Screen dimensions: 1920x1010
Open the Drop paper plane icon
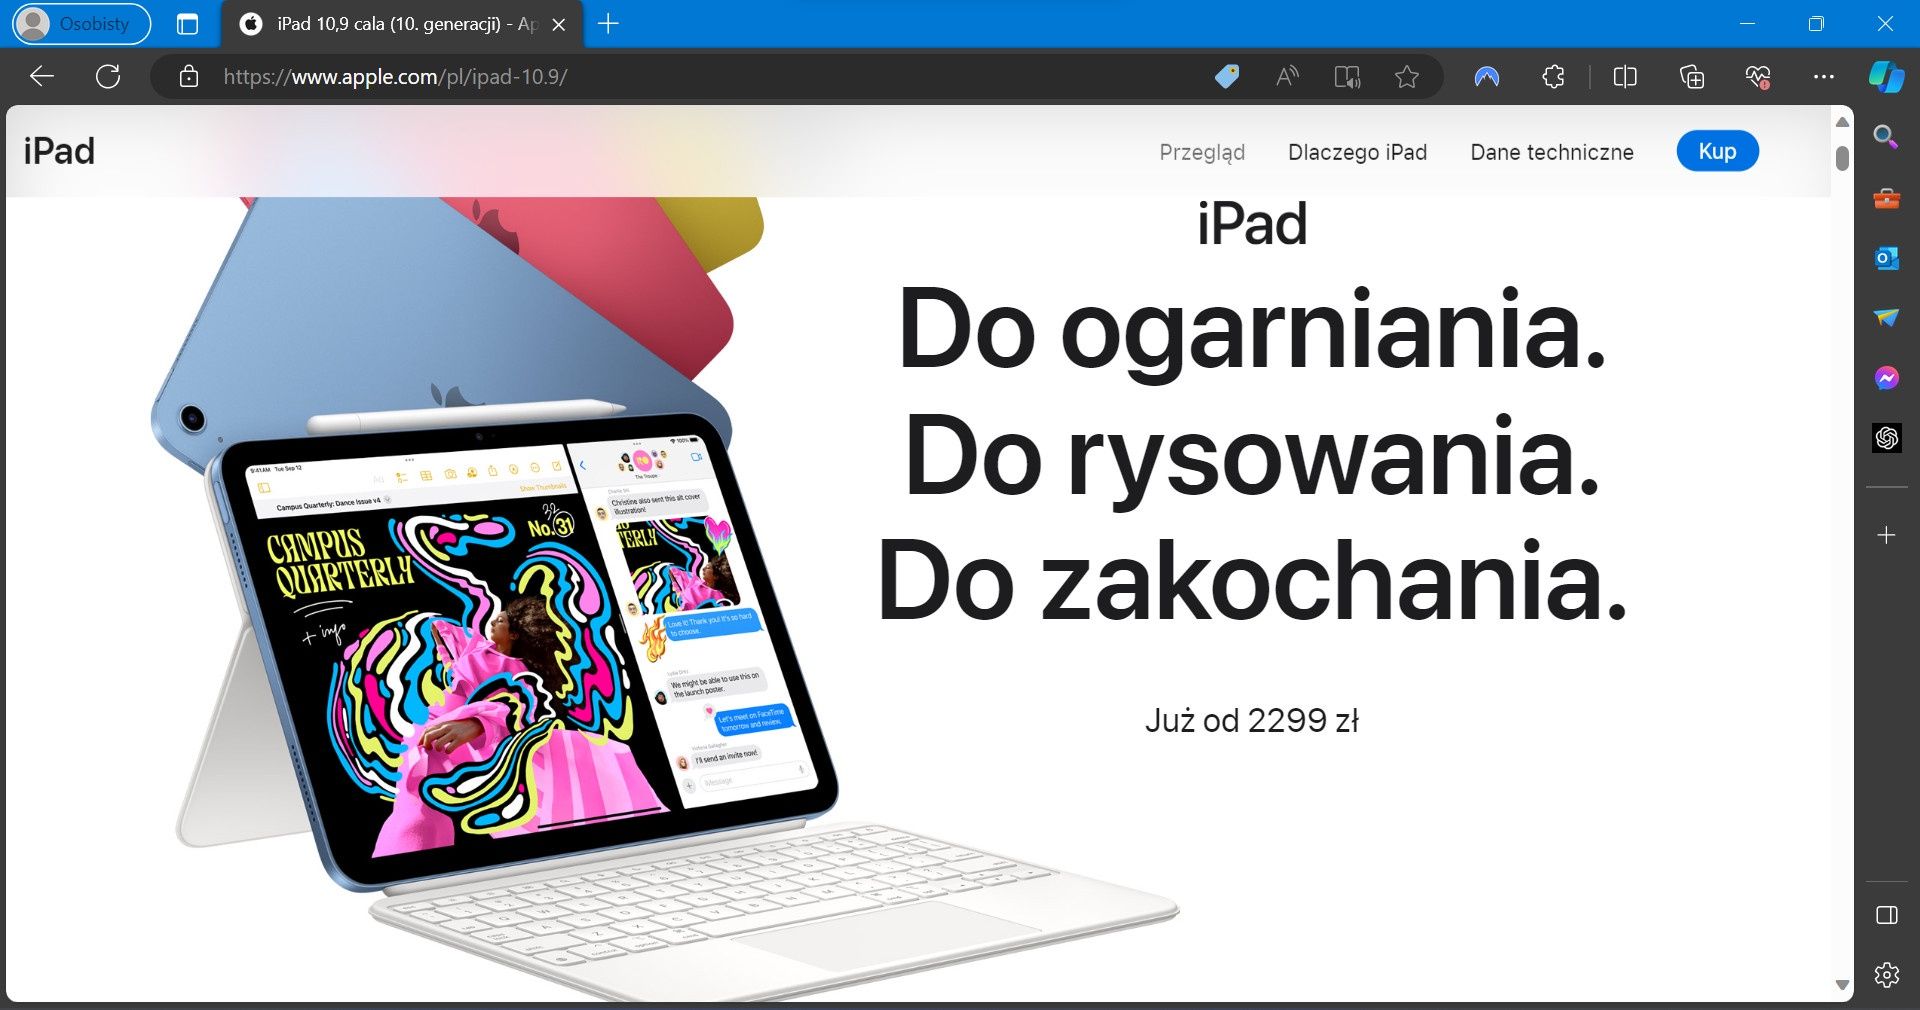[x=1886, y=318]
